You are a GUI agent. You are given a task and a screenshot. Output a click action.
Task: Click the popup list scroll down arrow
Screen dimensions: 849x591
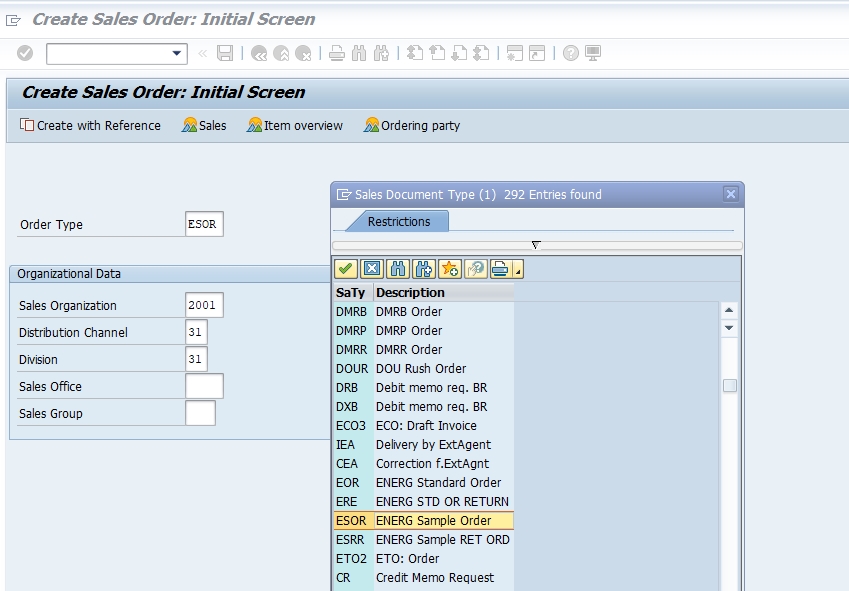(729, 328)
